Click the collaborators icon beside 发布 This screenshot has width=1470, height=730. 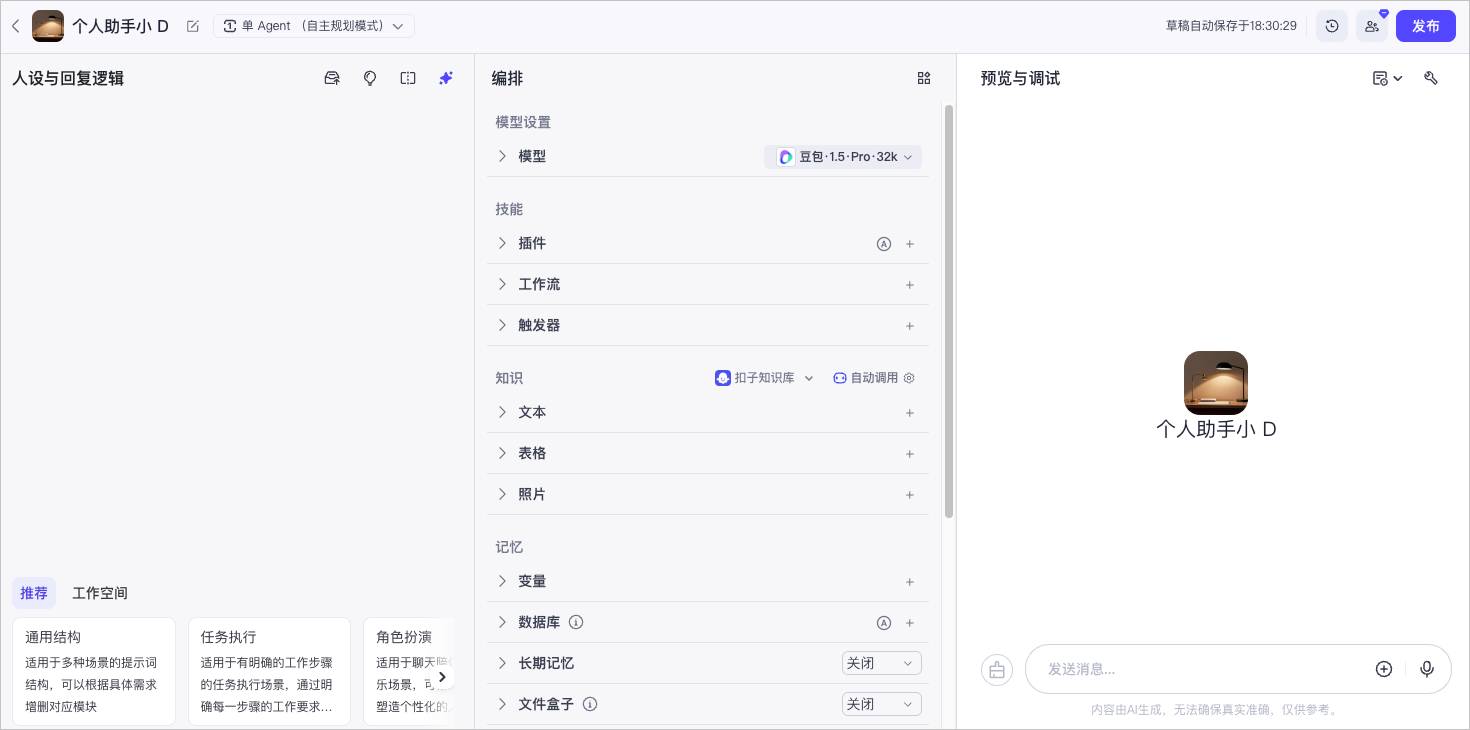[1372, 26]
